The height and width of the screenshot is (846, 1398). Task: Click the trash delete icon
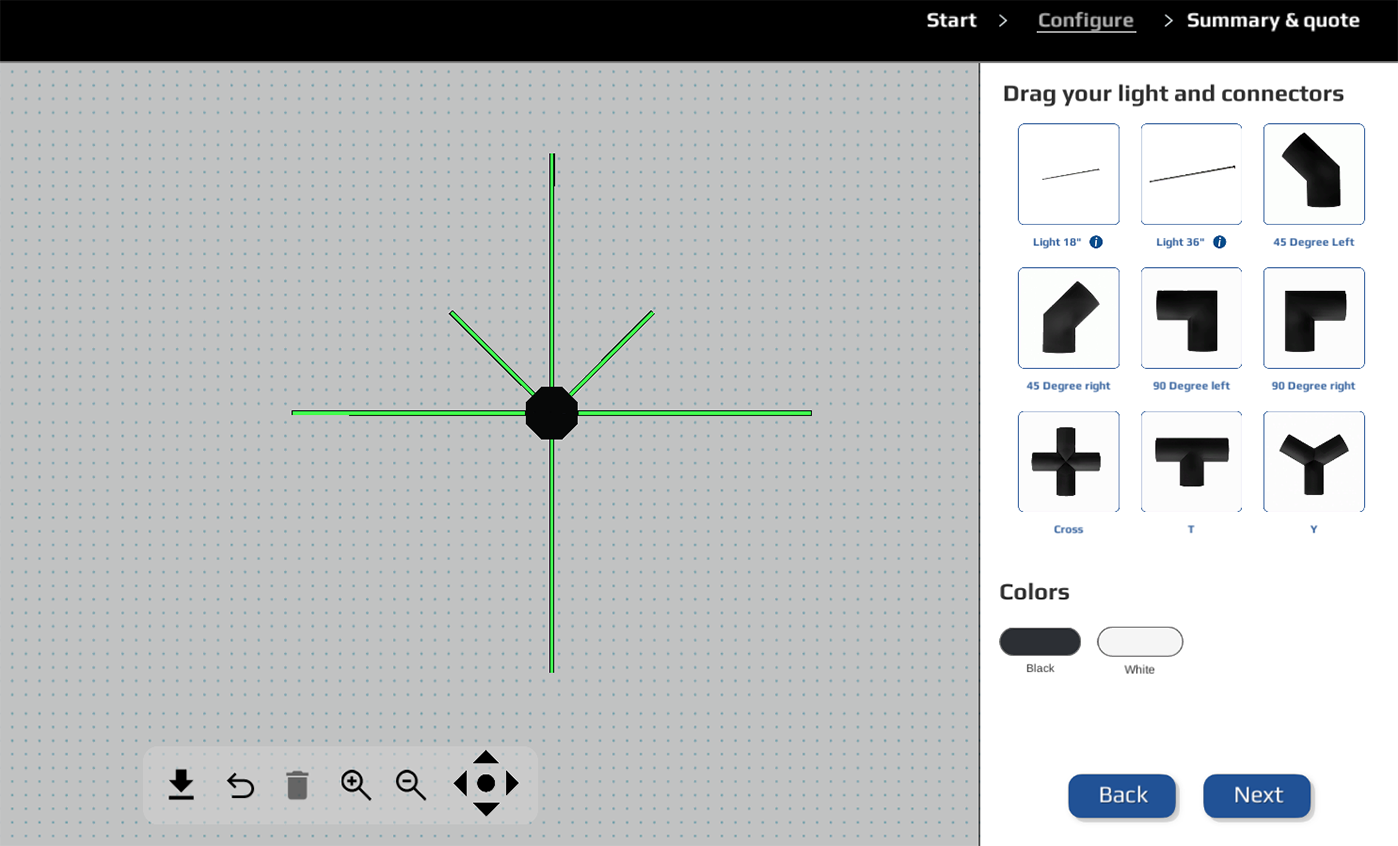click(297, 786)
